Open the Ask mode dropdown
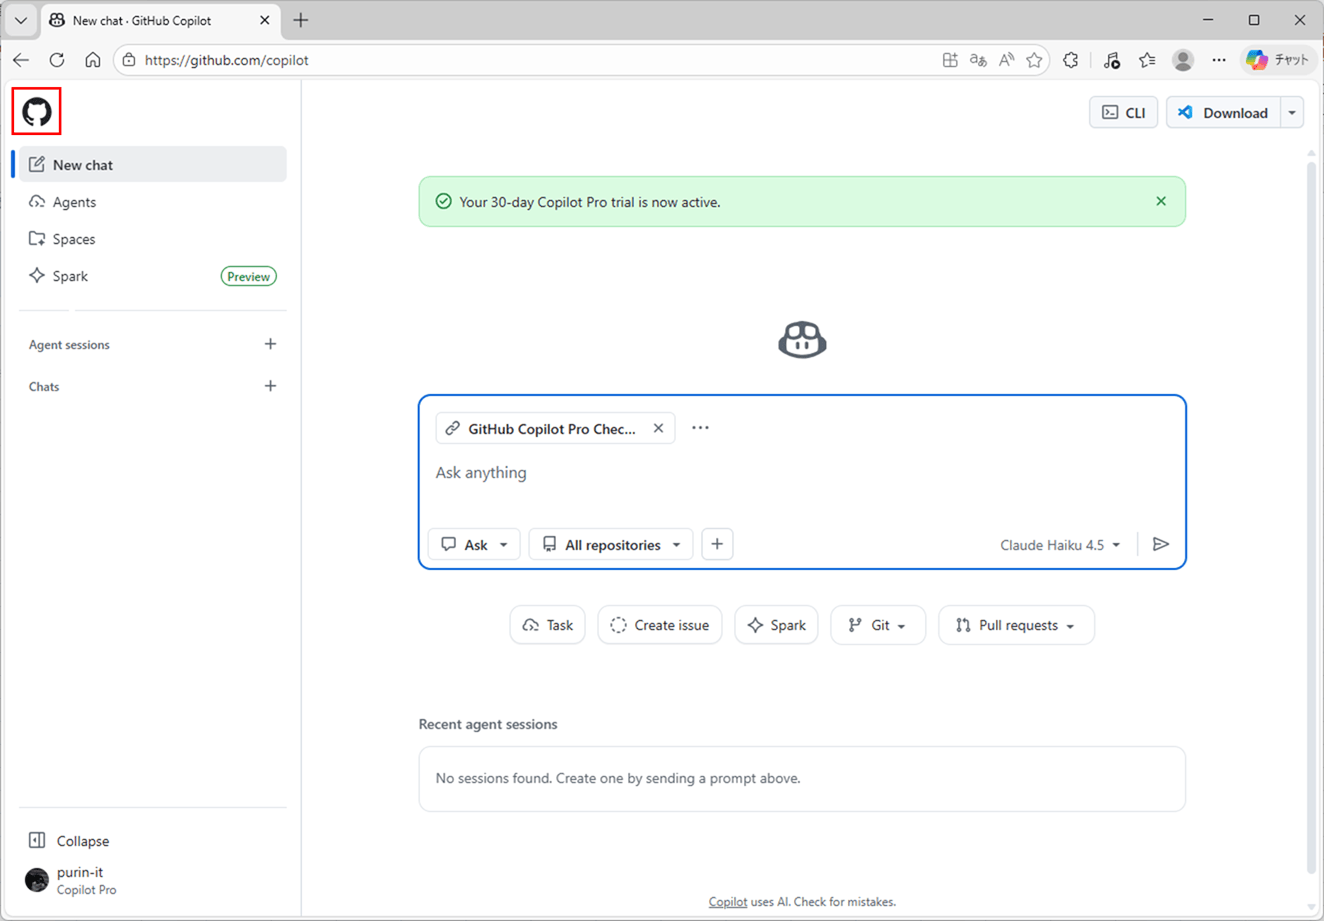This screenshot has width=1324, height=921. (x=473, y=543)
